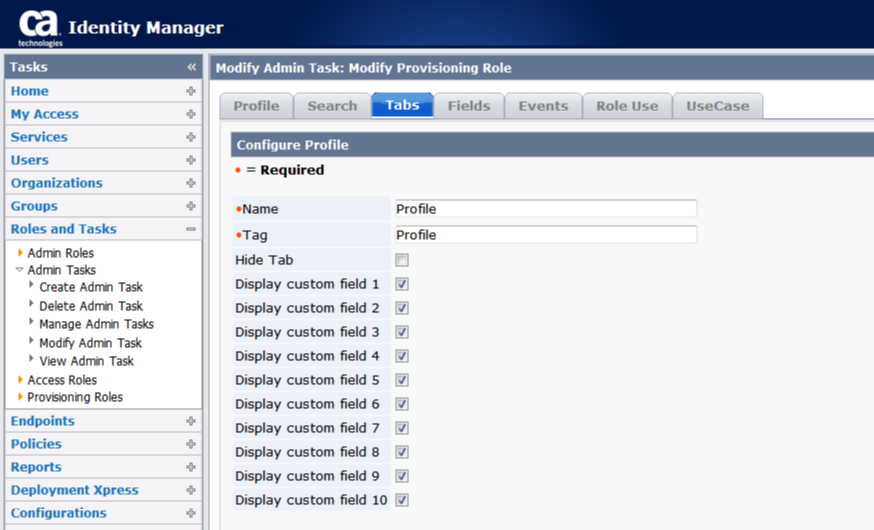Click the Home menu label
Image resolution: width=874 pixels, height=530 pixels.
coord(30,91)
